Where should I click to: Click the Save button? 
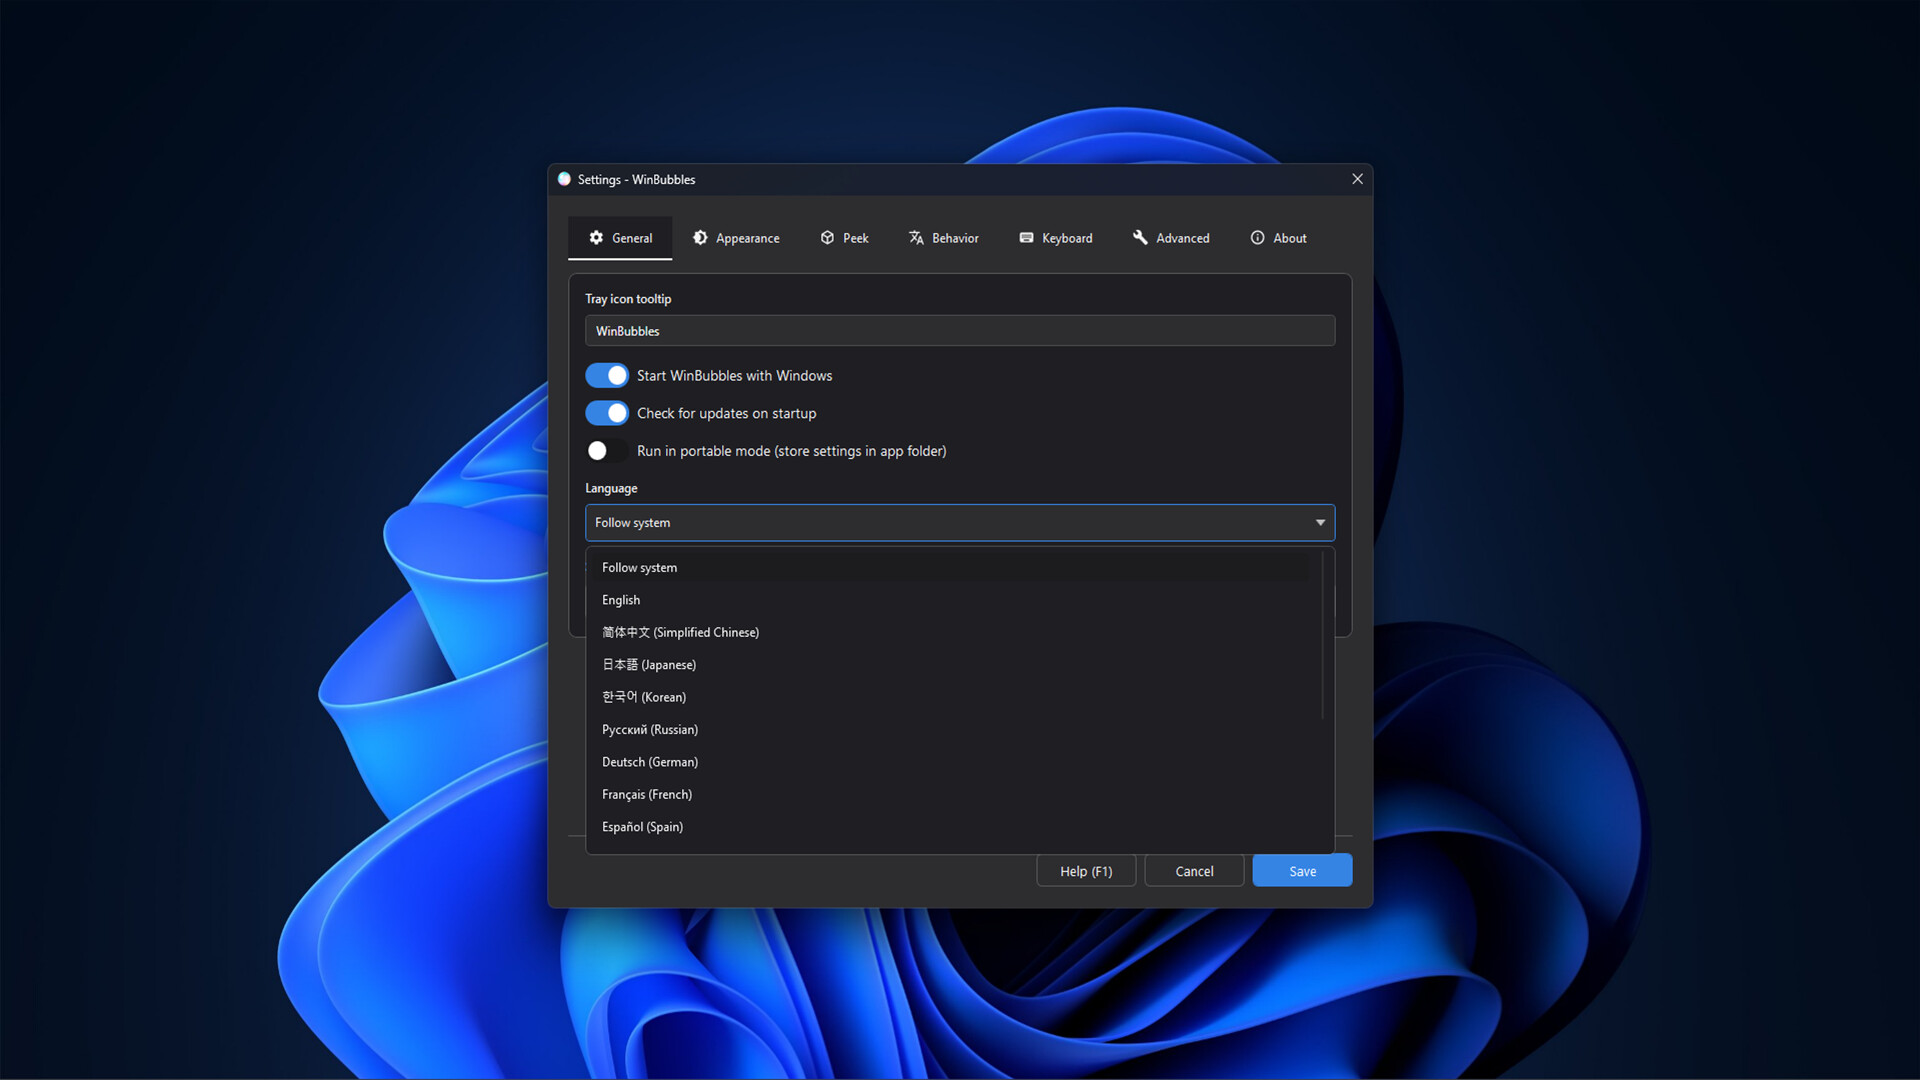pyautogui.click(x=1301, y=870)
